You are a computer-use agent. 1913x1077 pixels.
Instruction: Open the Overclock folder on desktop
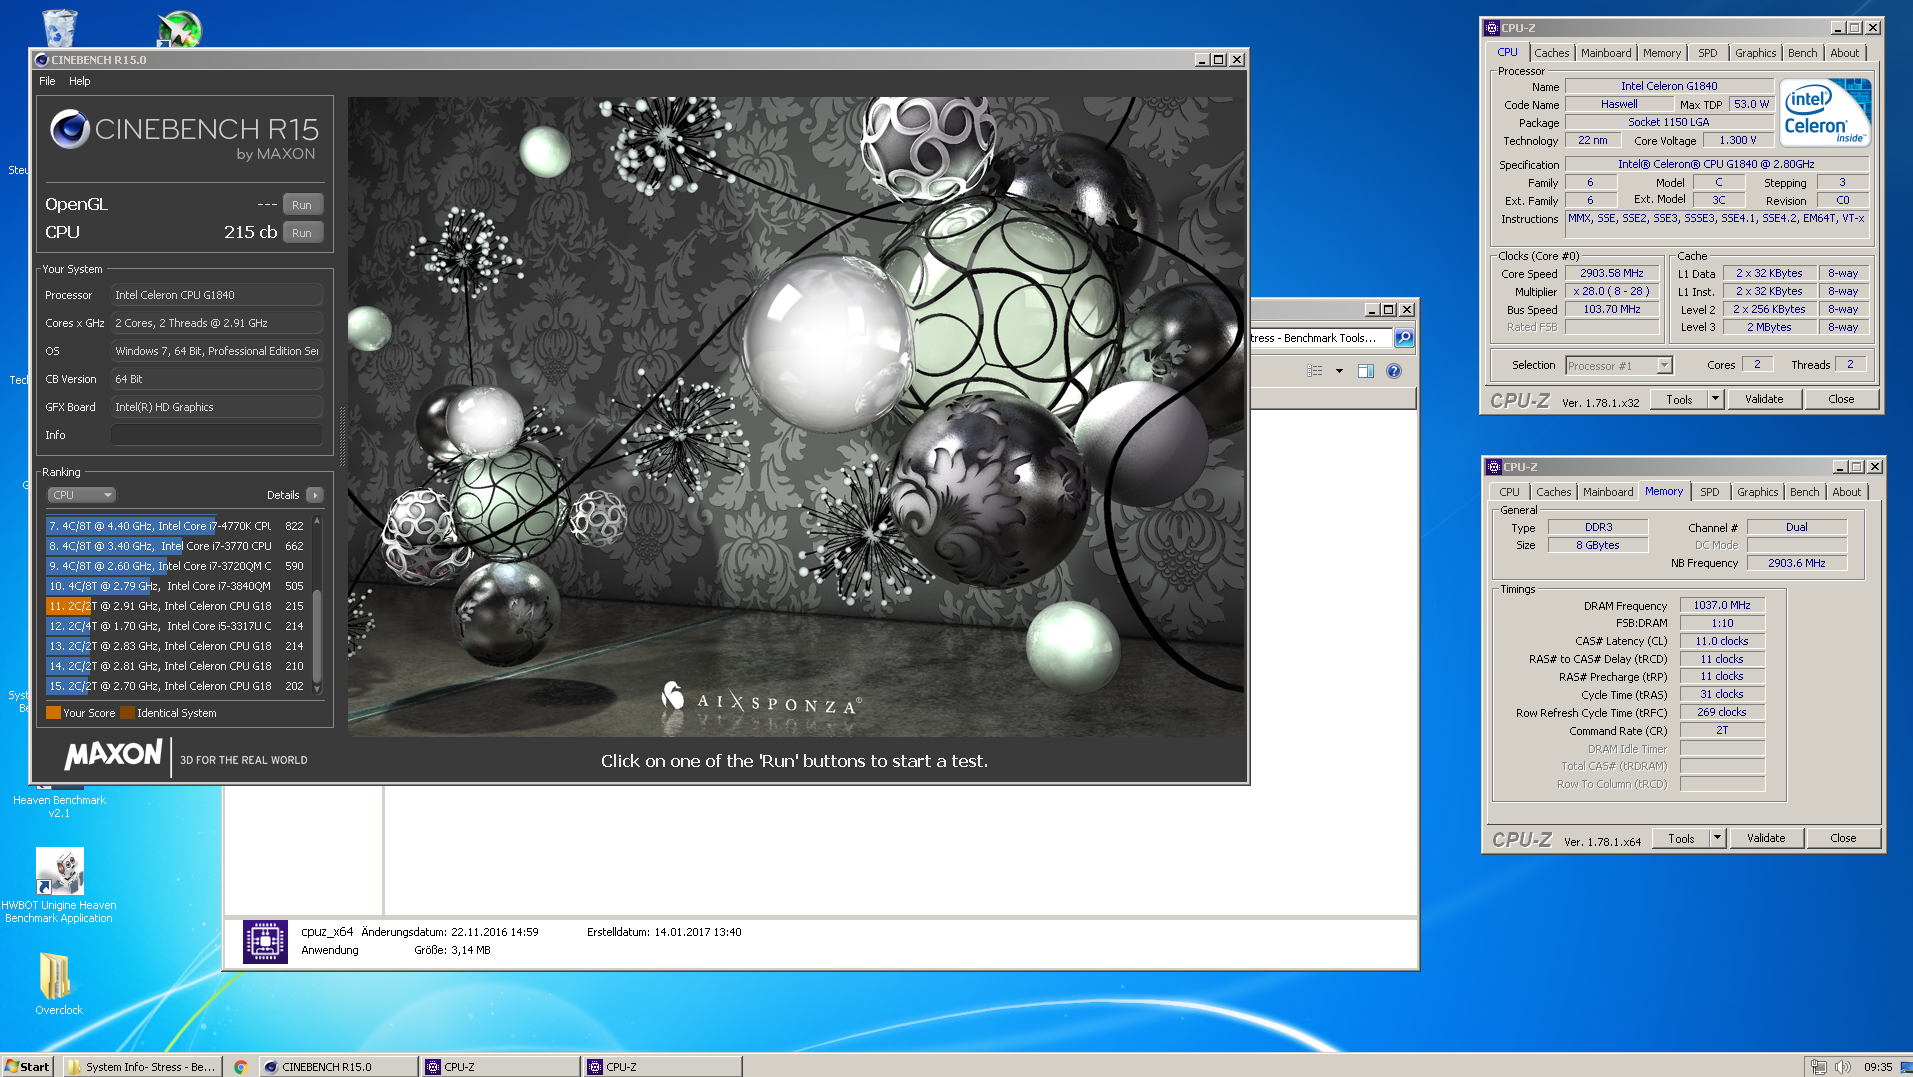tap(57, 983)
